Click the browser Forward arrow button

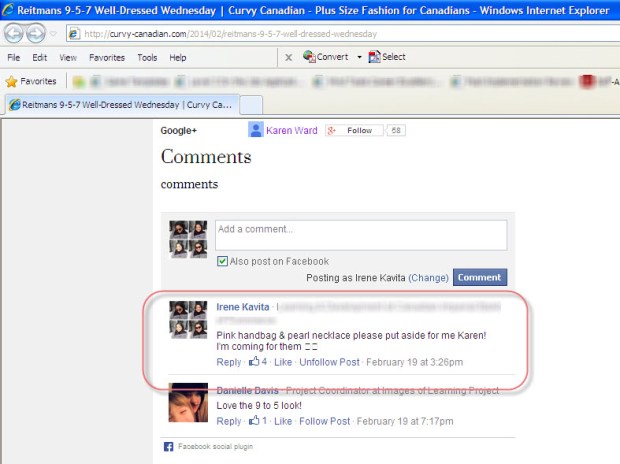[x=37, y=33]
